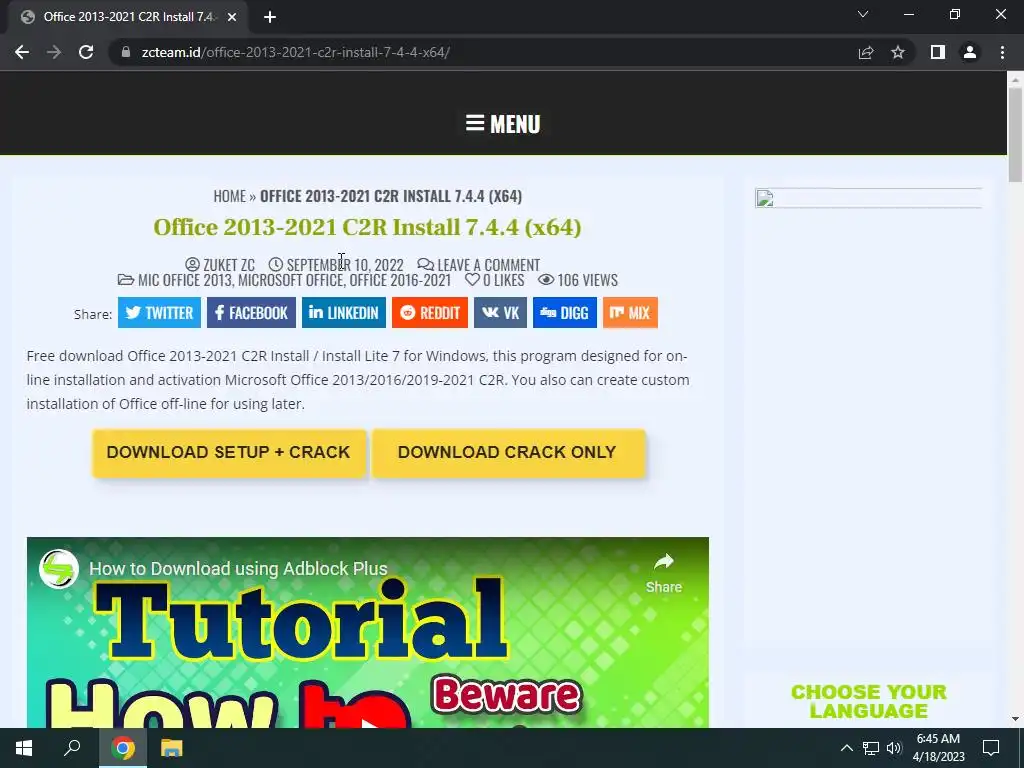
Task: Open the MICROSOFT OFFICE category link
Action: [291, 280]
